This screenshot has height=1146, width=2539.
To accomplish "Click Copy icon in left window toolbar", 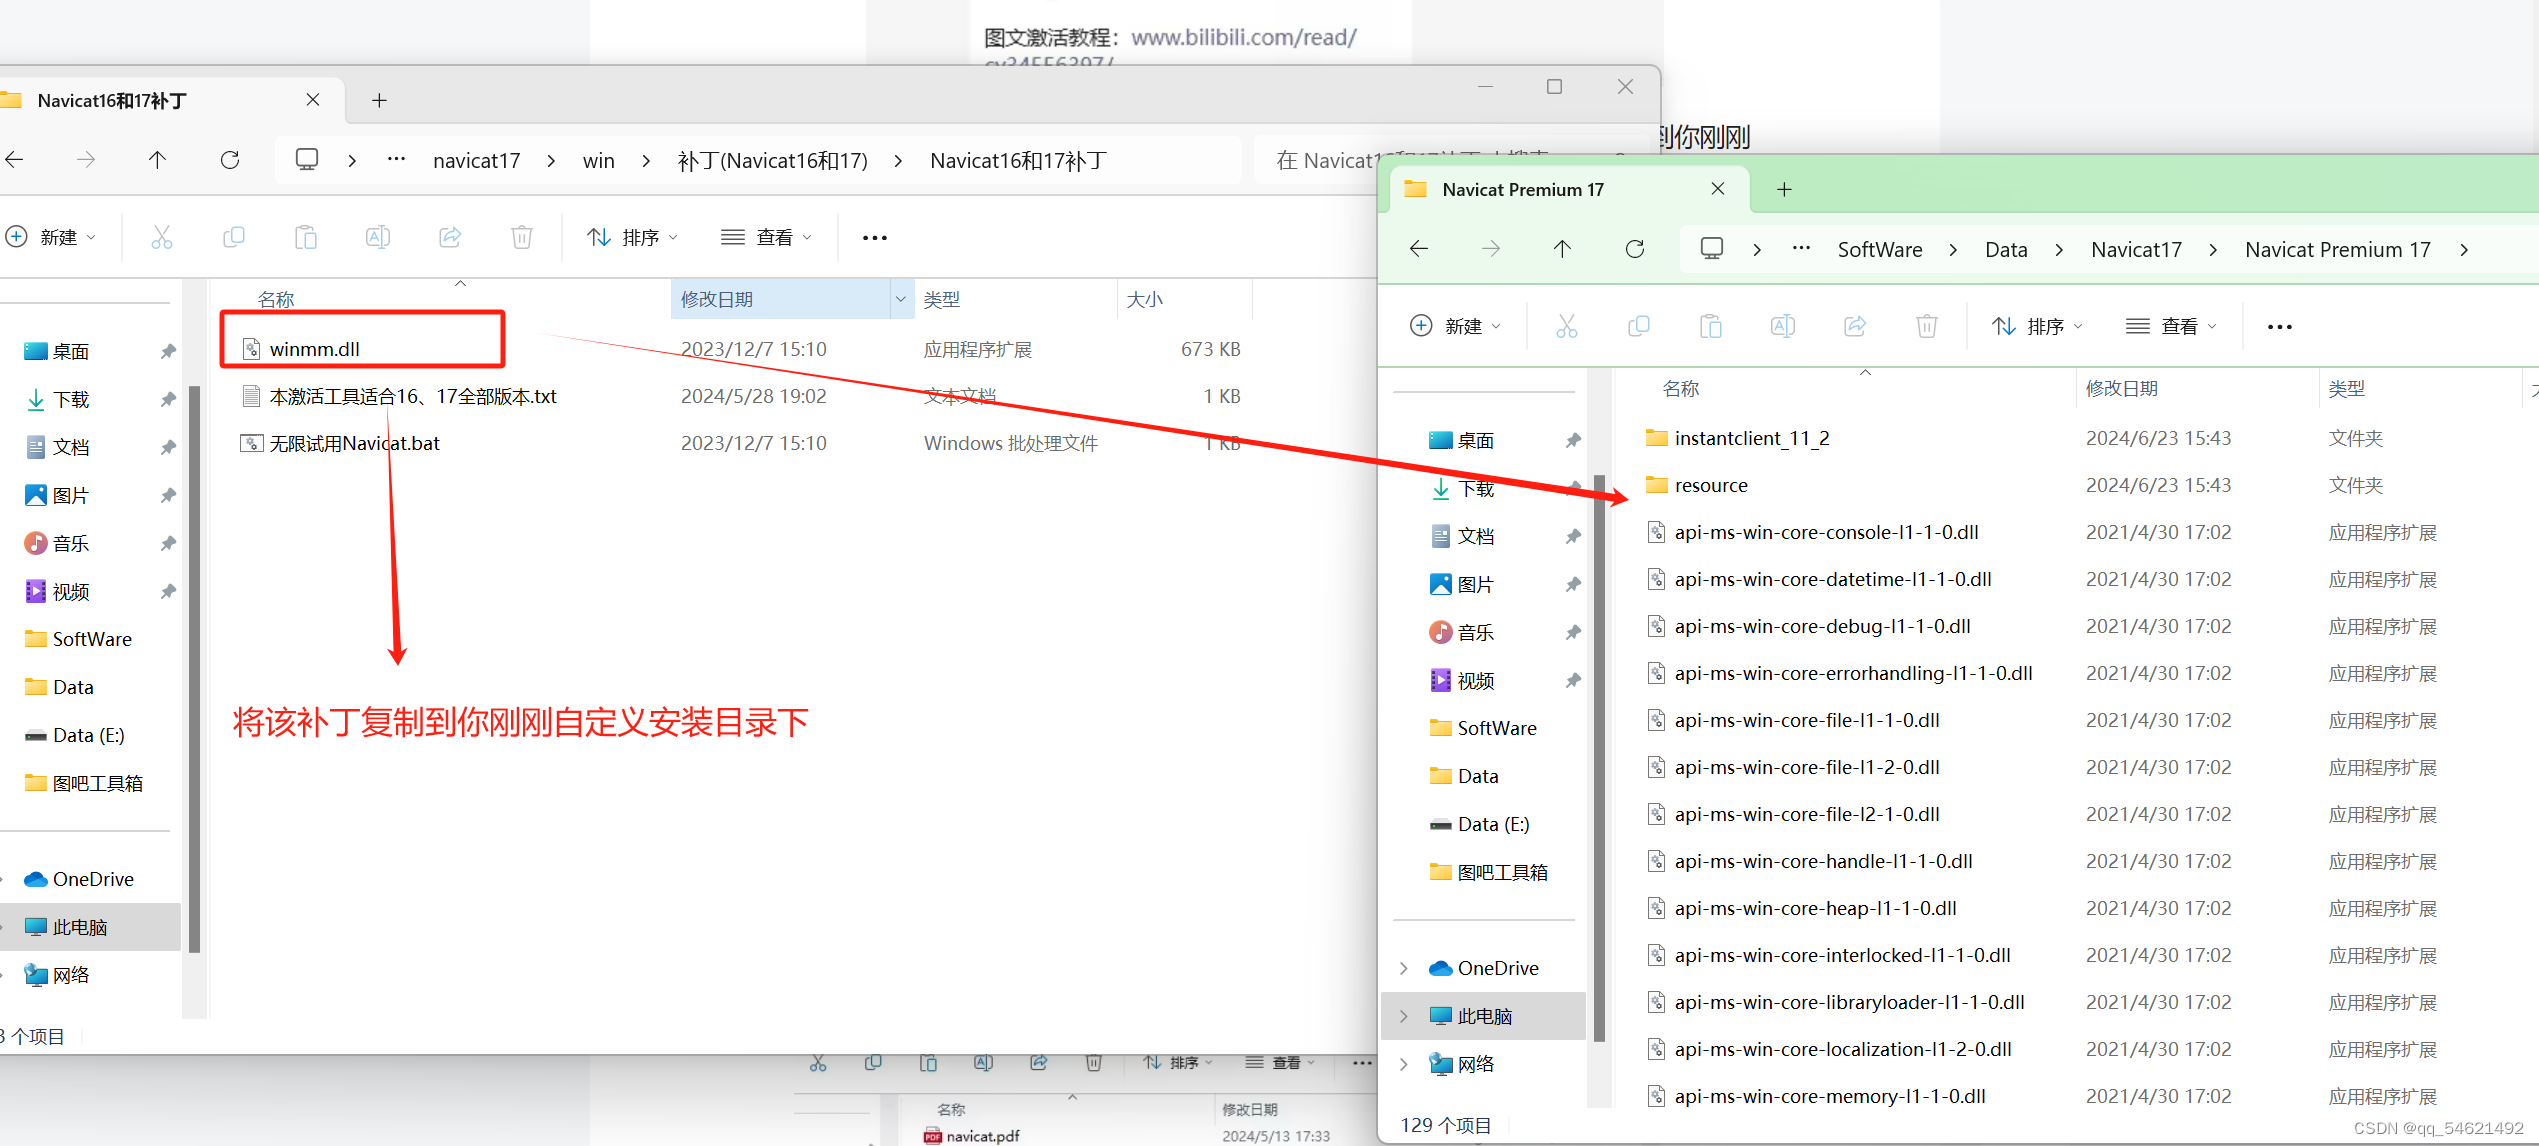I will pyautogui.click(x=234, y=237).
